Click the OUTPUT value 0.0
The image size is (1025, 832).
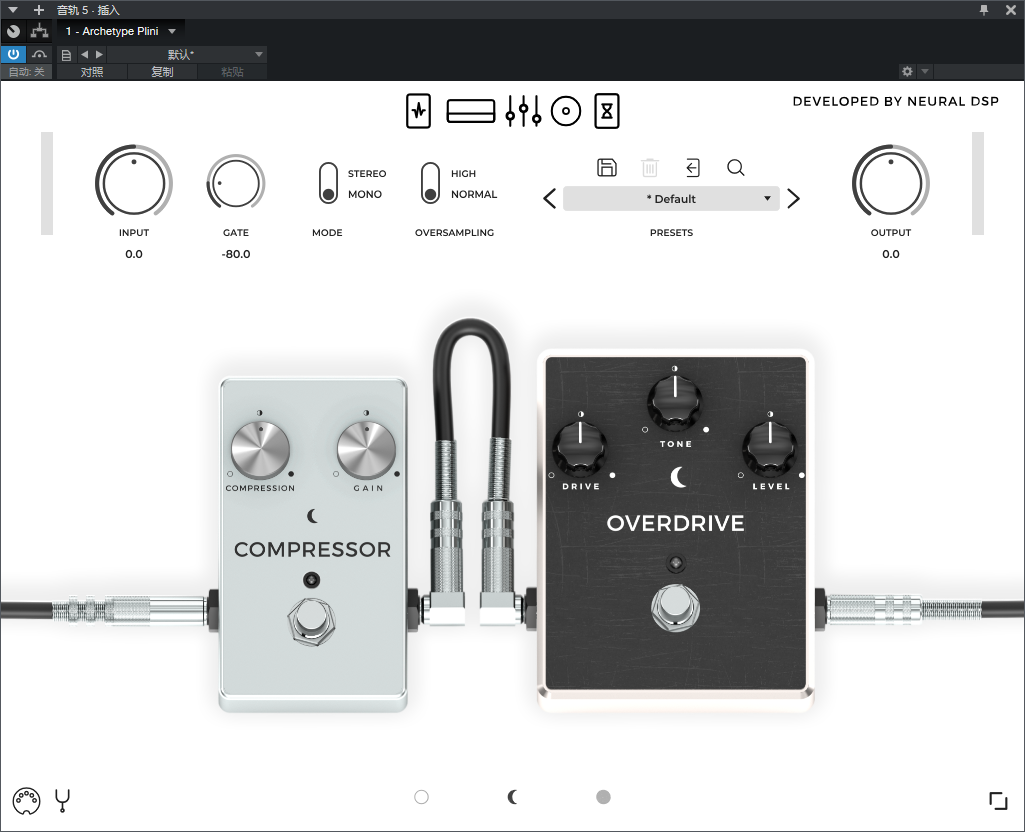point(891,254)
